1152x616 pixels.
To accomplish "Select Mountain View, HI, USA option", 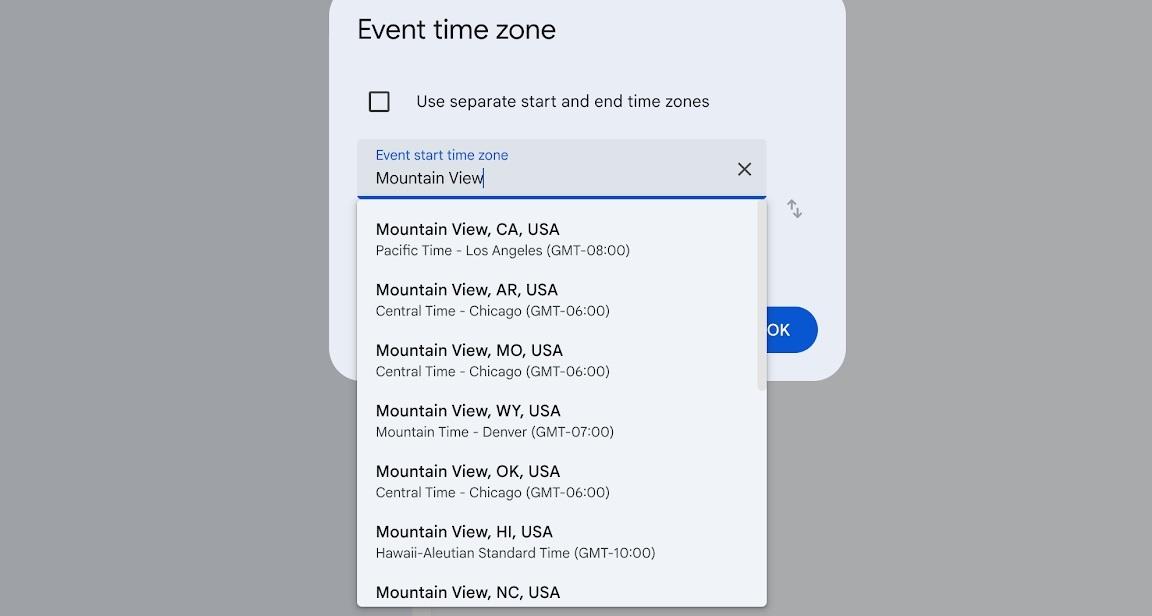I will (x=464, y=532).
